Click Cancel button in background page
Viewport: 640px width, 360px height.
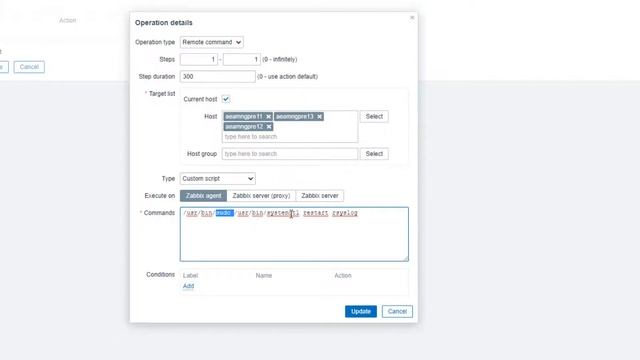29,67
